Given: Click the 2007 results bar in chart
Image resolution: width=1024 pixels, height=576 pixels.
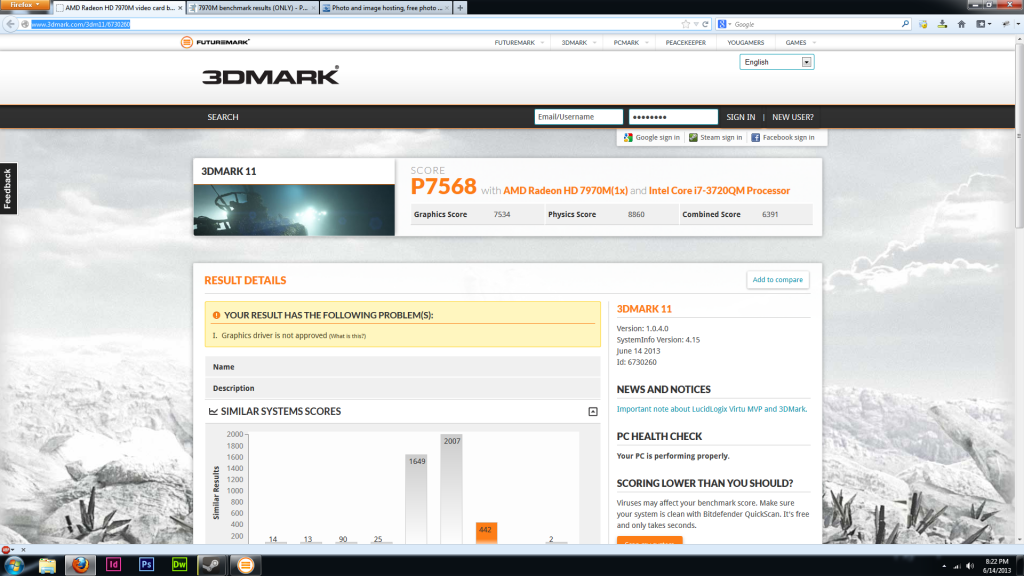Looking at the screenshot, I should click(x=451, y=489).
